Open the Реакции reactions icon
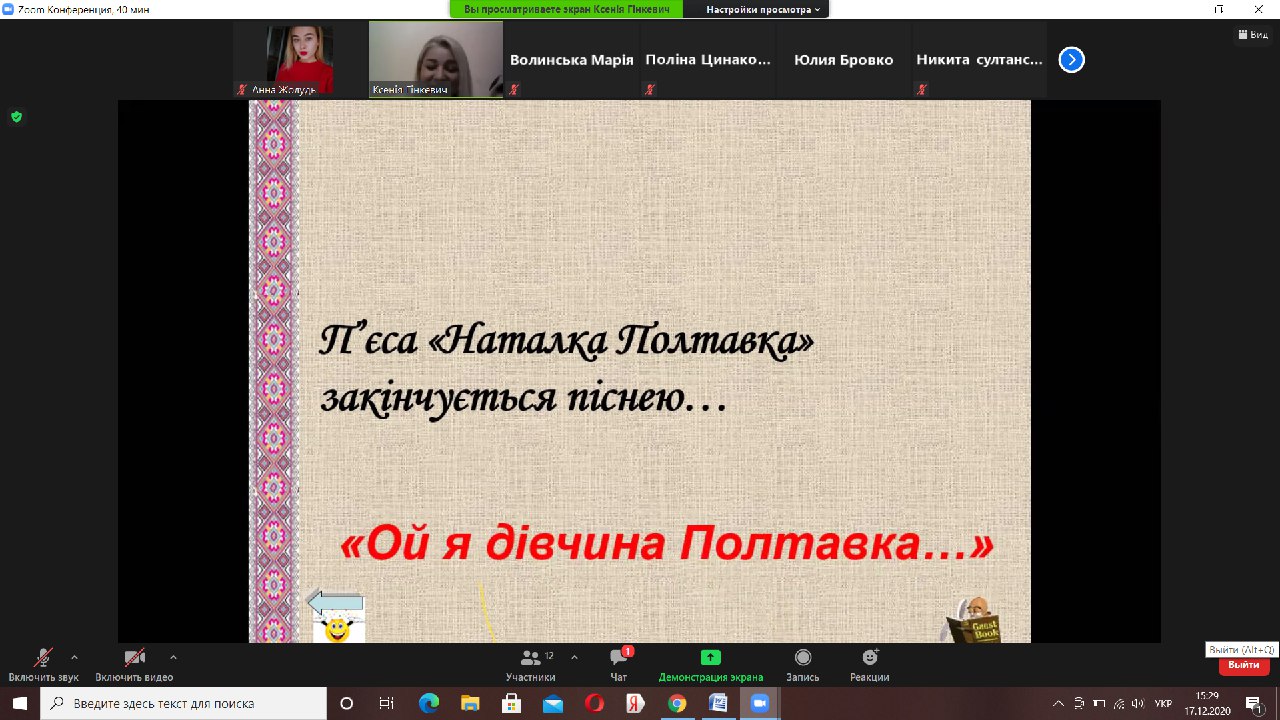This screenshot has width=1280, height=720. pyautogui.click(x=870, y=657)
